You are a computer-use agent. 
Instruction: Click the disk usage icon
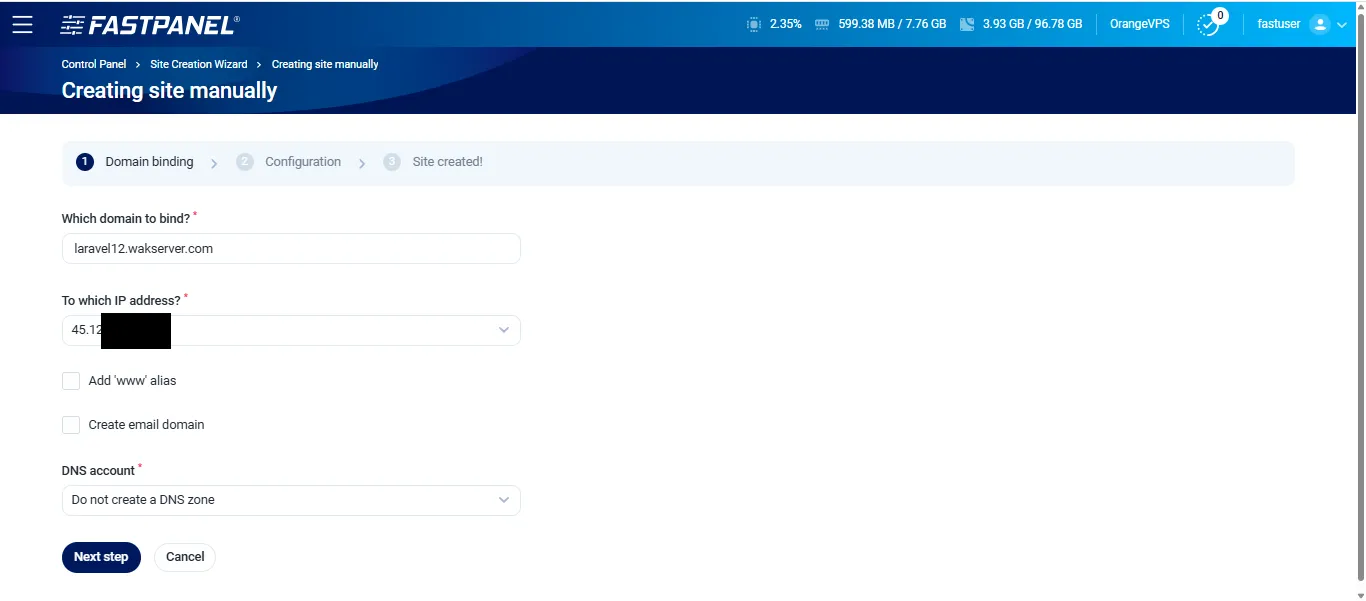click(966, 24)
